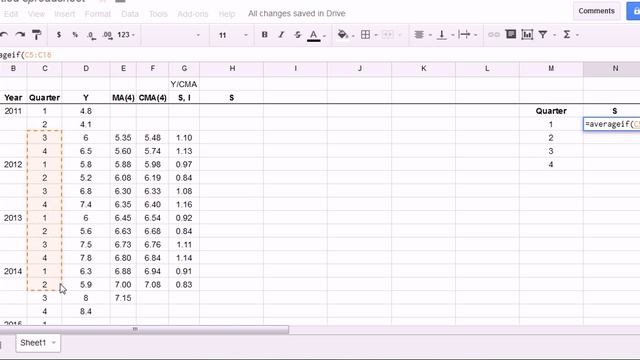Toggle strikethrough formatting
Viewport: 640px width, 360px height.
pyautogui.click(x=298, y=35)
